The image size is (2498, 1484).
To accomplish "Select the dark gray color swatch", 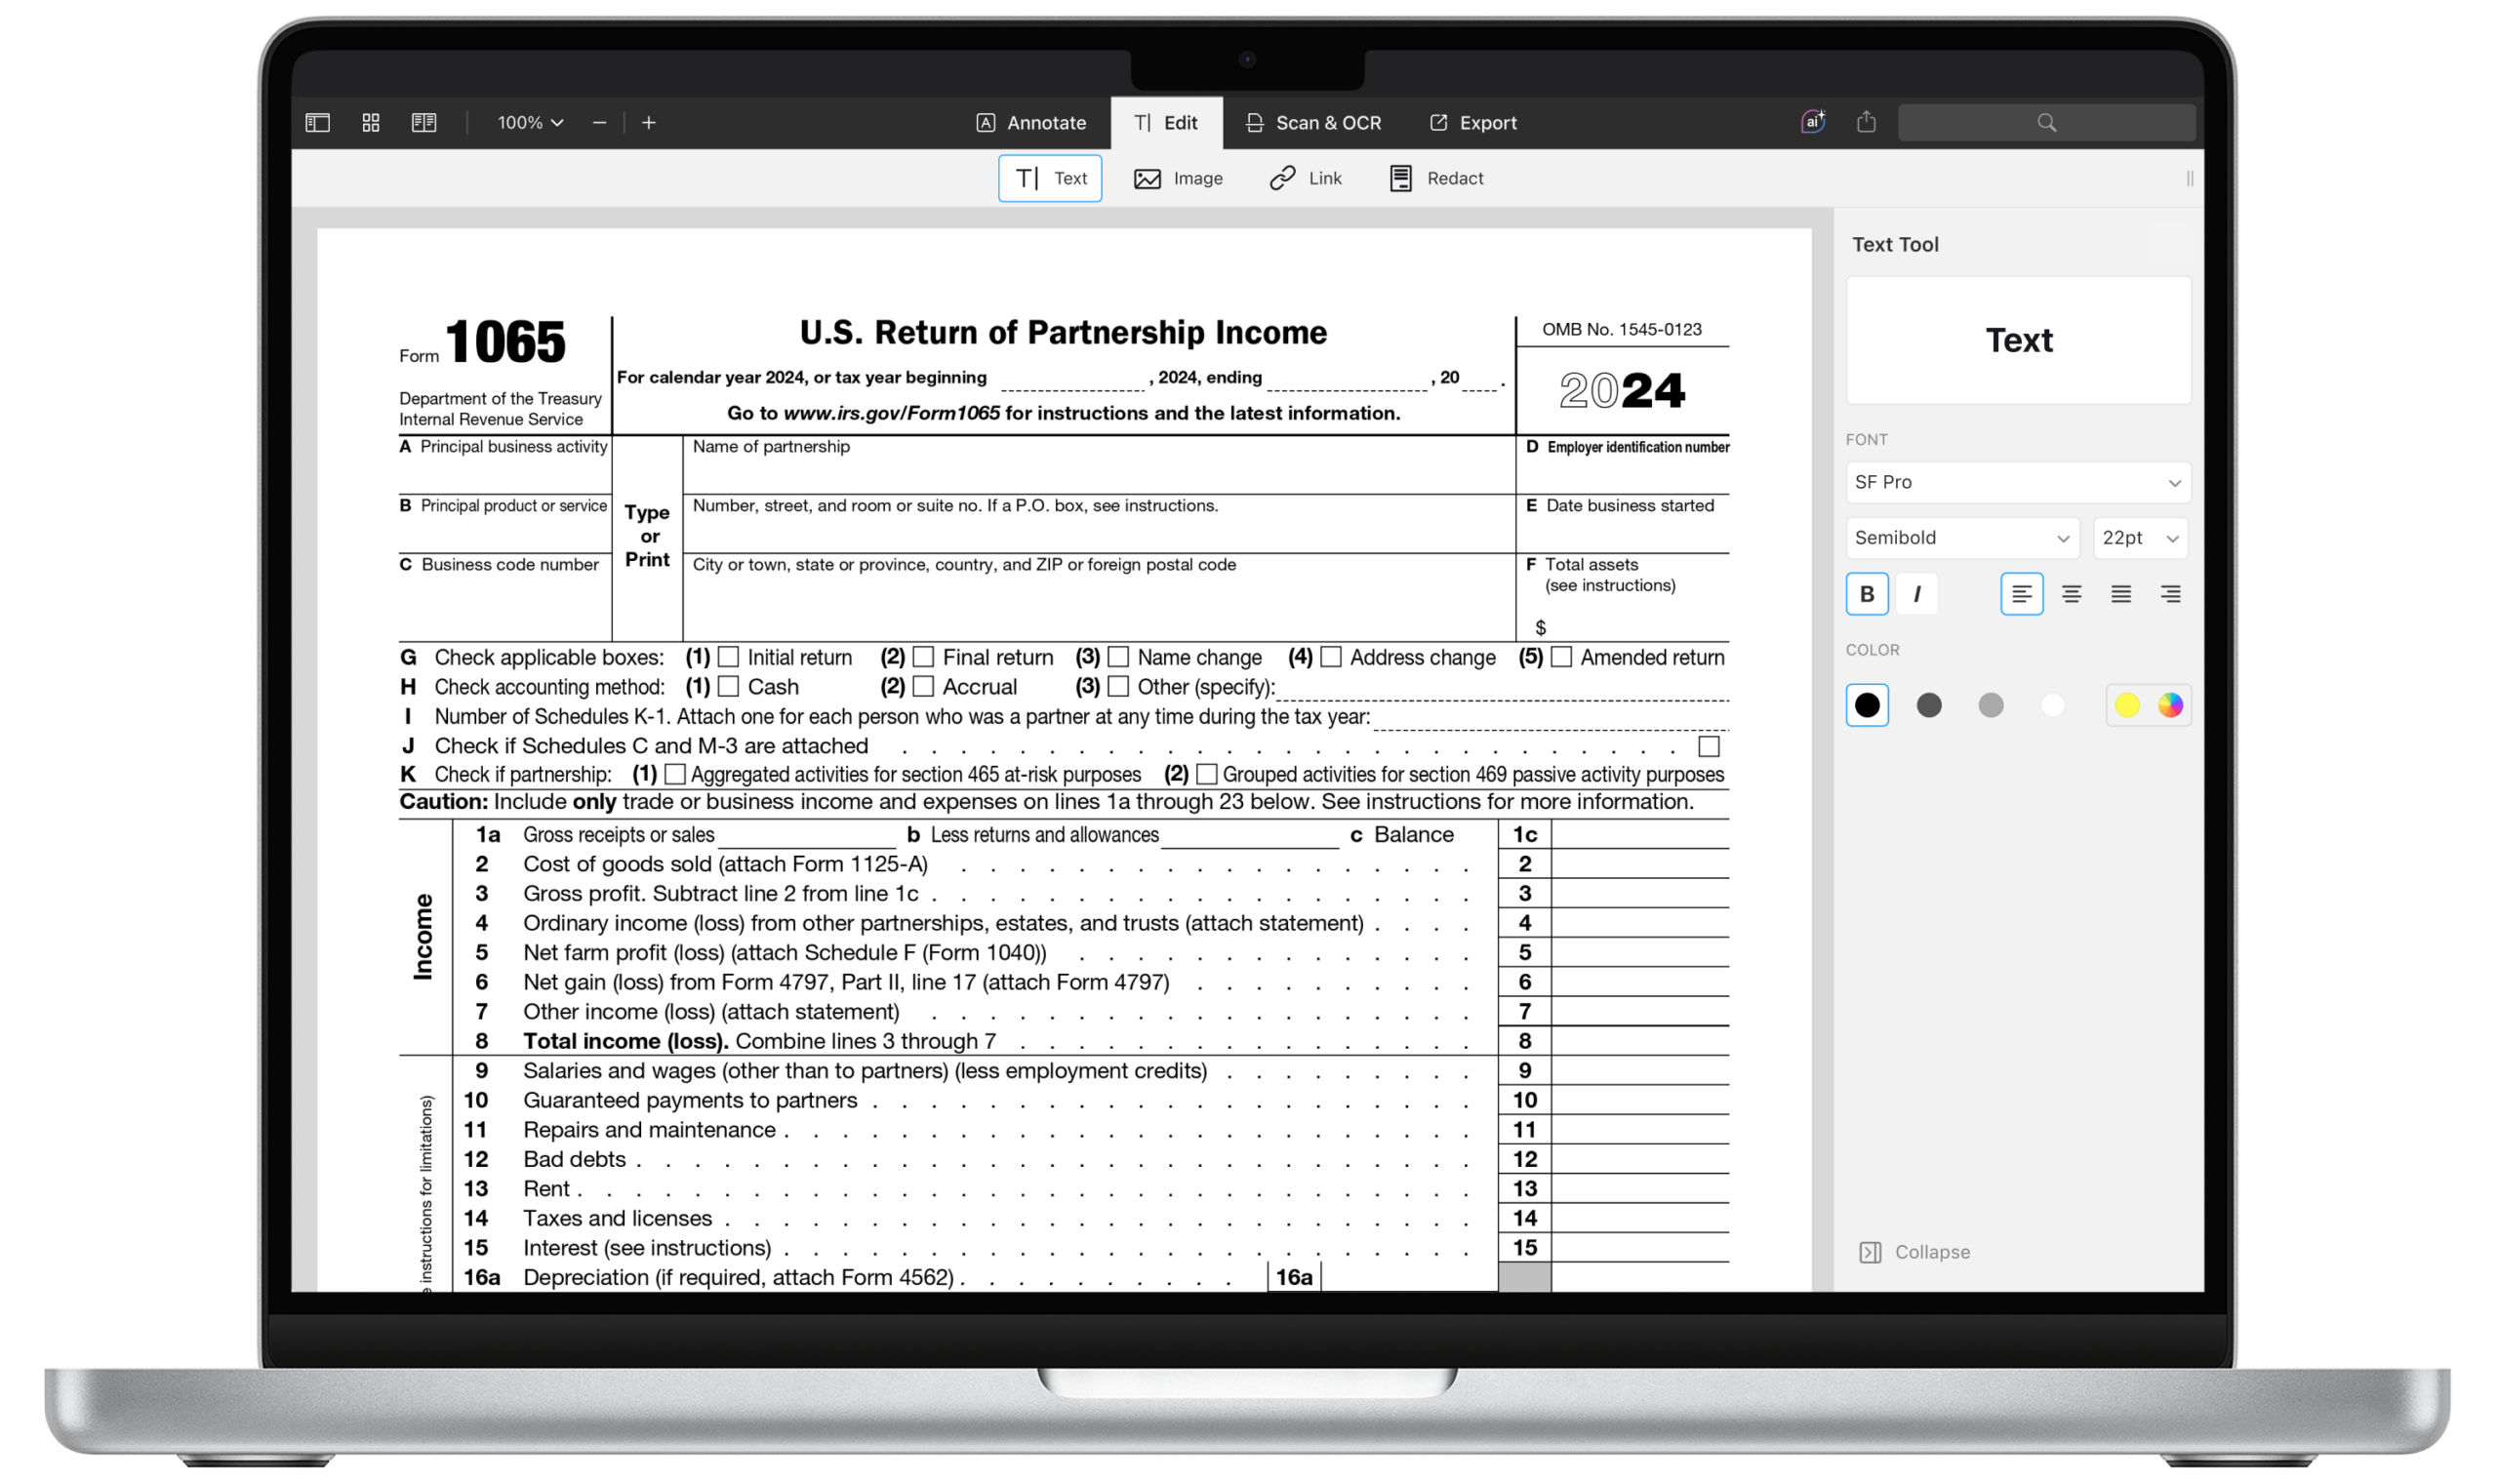I will 1929,705.
